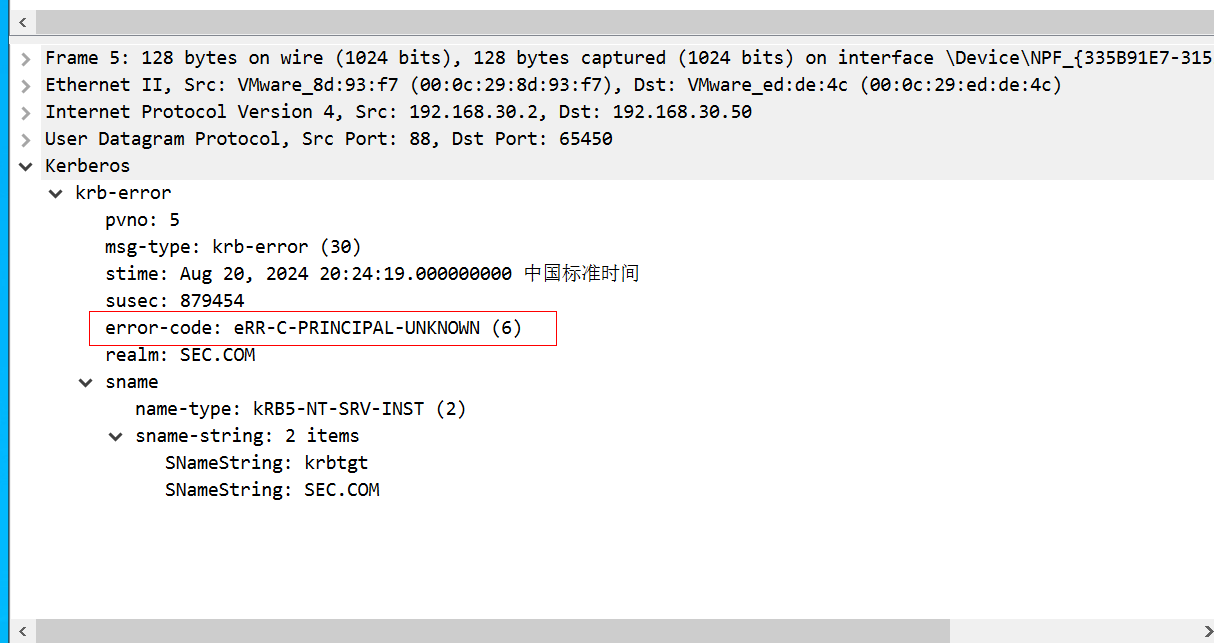Image resolution: width=1214 pixels, height=643 pixels.
Task: Select the pvno: 5 field
Action: pyautogui.click(x=142, y=220)
